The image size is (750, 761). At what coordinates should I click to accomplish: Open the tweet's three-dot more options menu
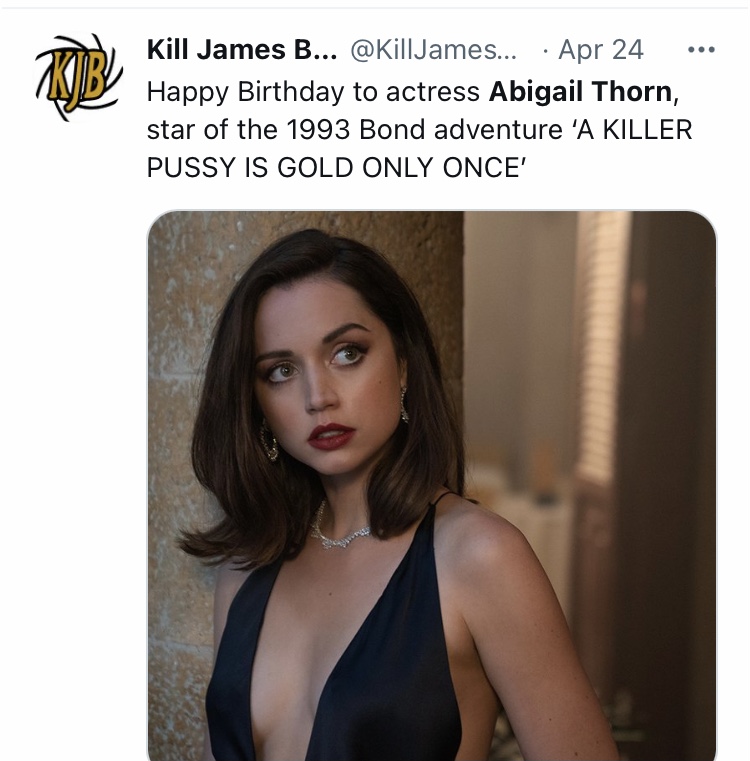click(701, 50)
